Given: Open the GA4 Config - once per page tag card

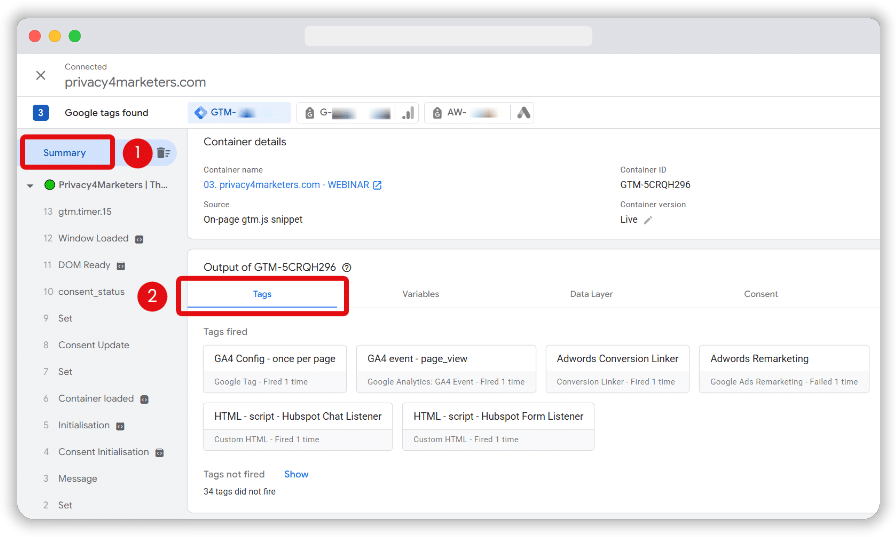Looking at the screenshot, I should tap(275, 369).
